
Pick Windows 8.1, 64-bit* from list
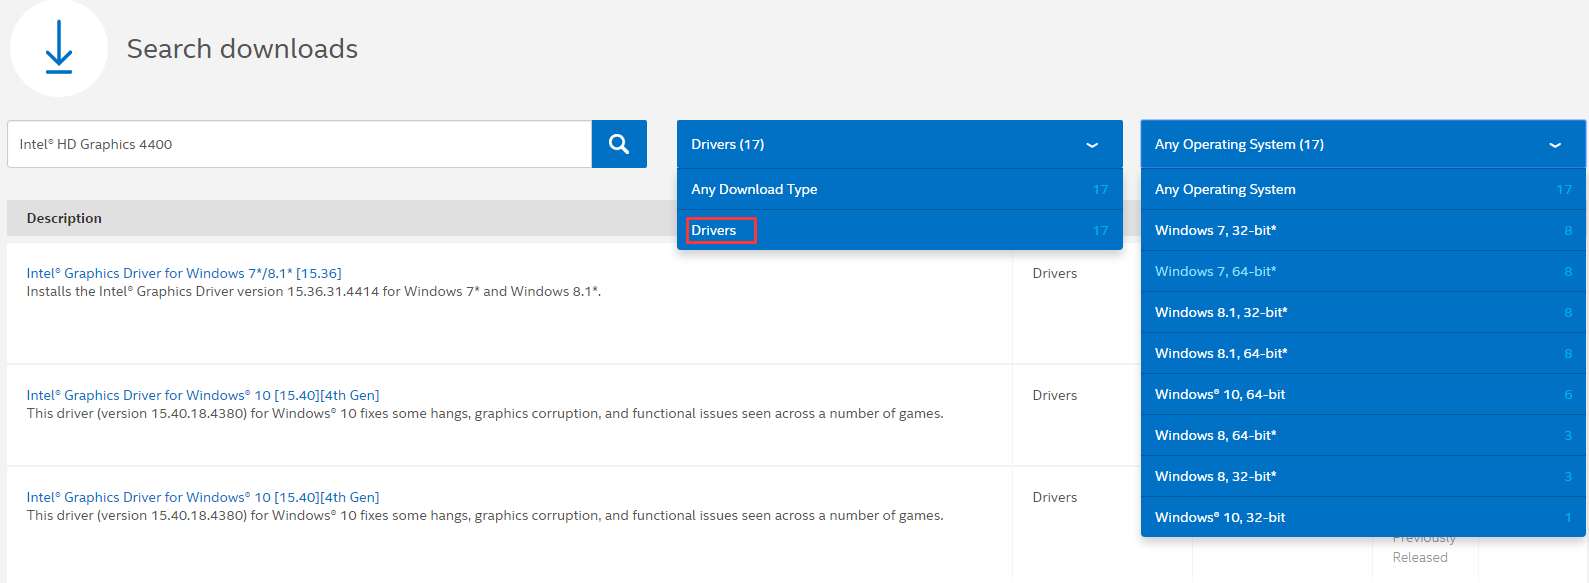tap(1221, 353)
